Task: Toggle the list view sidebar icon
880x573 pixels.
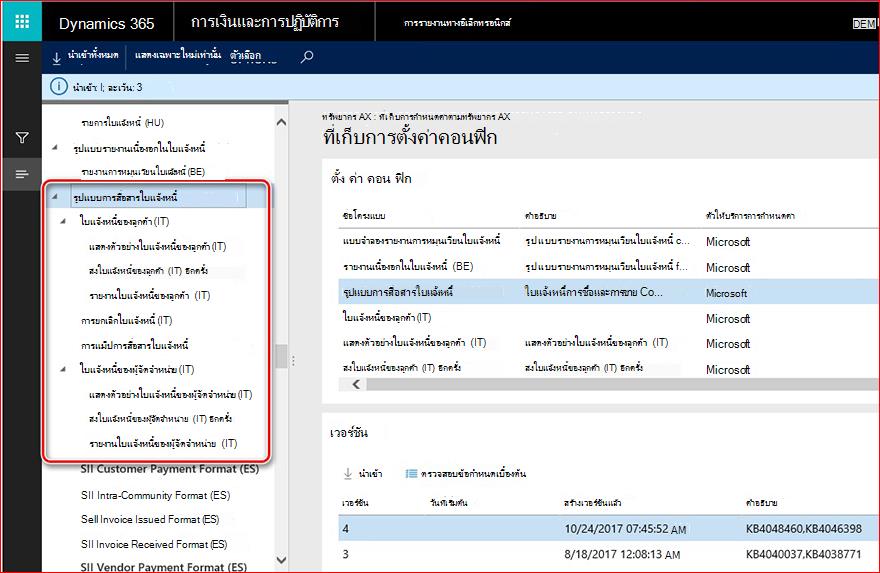Action: coord(22,175)
